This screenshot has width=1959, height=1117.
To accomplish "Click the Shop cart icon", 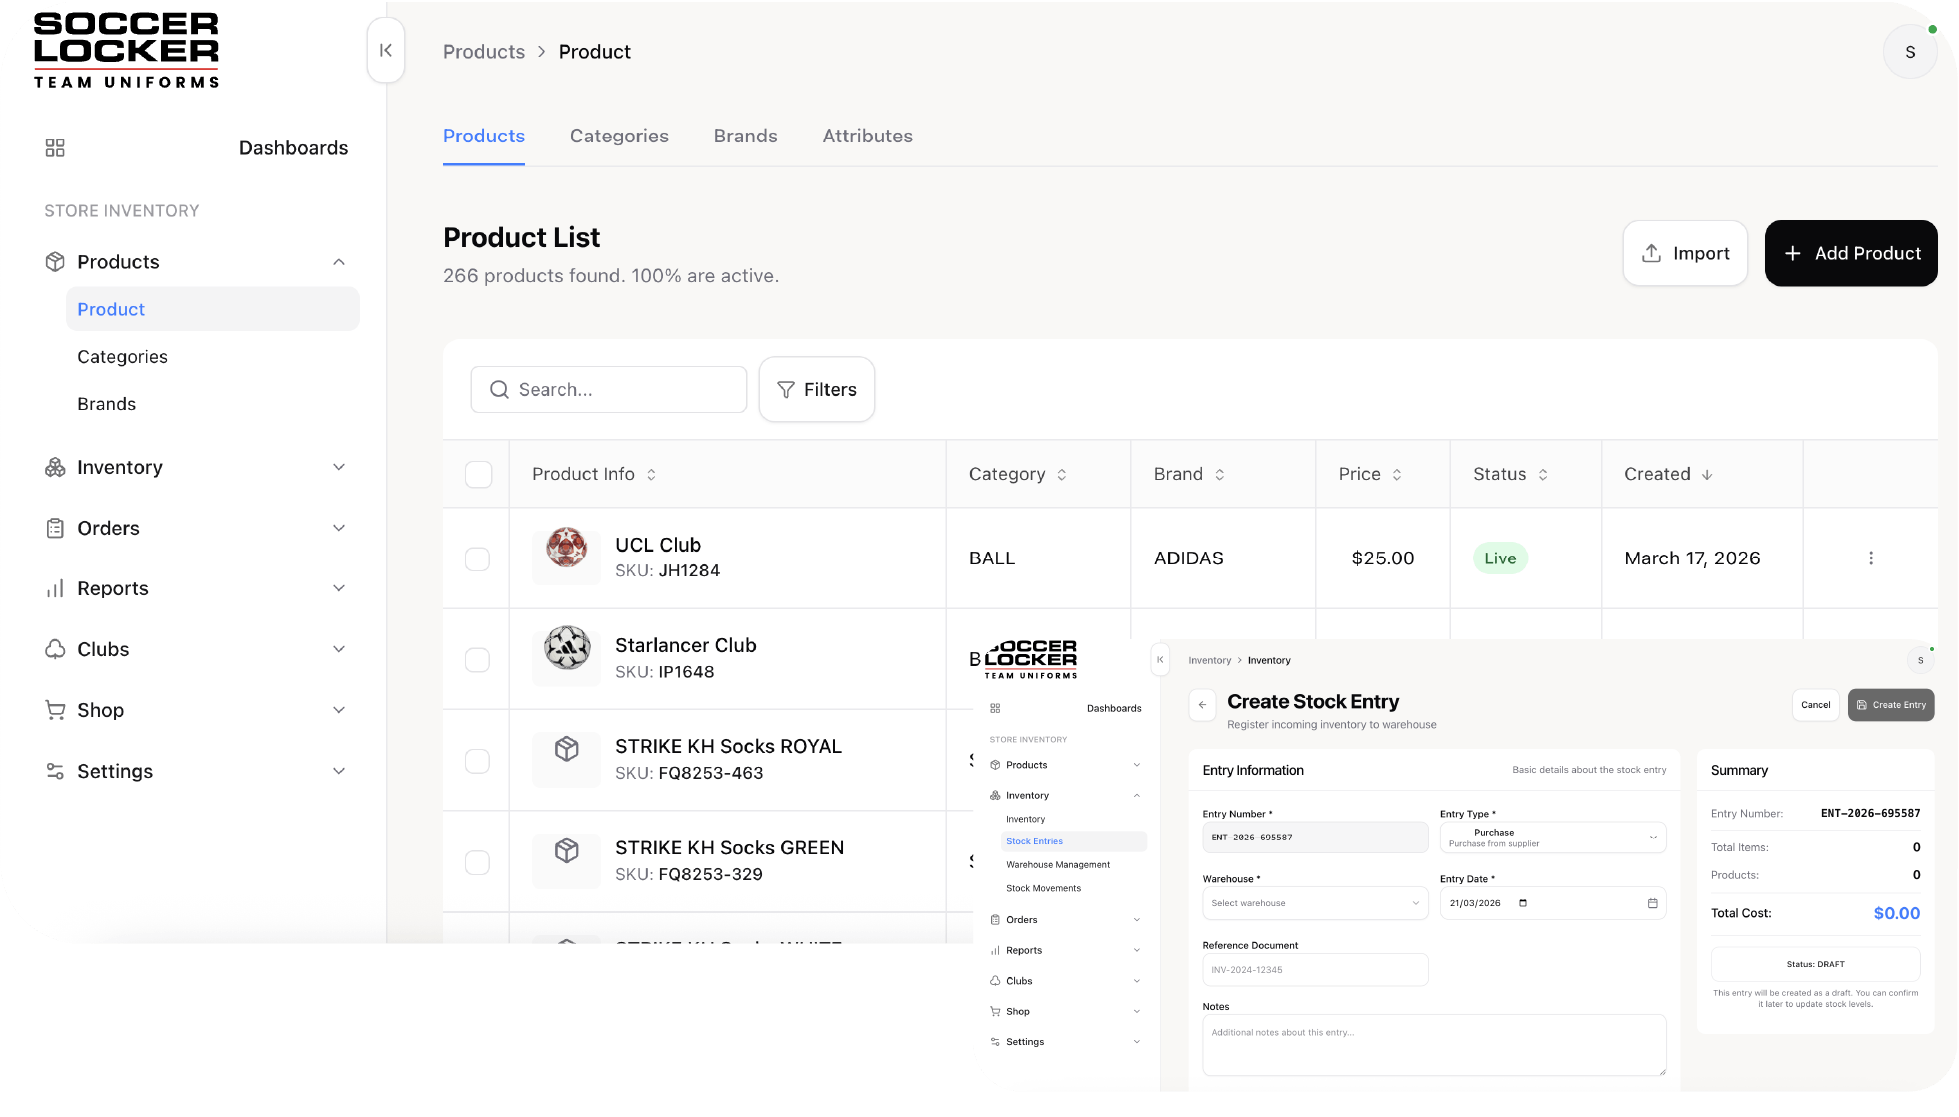I will coord(55,710).
